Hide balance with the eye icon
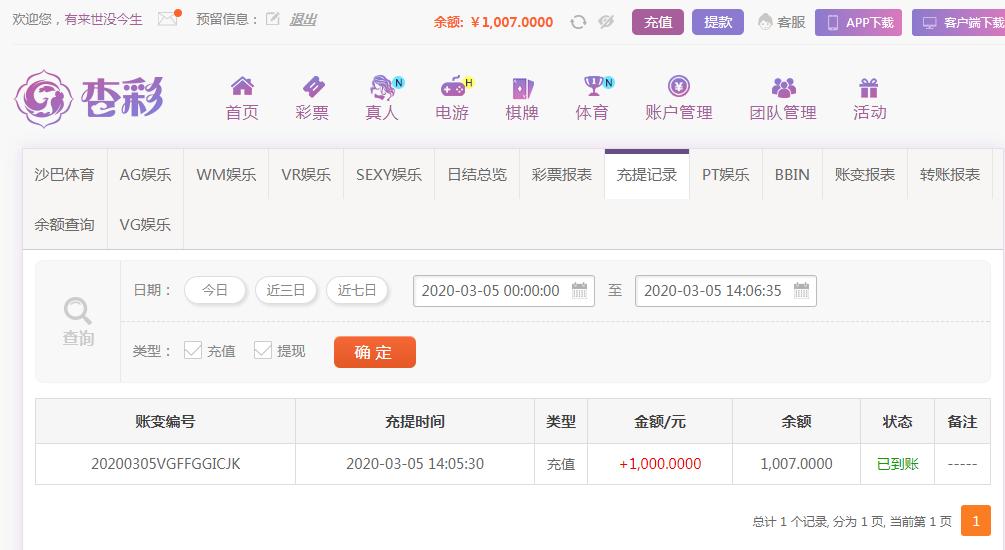This screenshot has height=550, width=1005. [606, 22]
